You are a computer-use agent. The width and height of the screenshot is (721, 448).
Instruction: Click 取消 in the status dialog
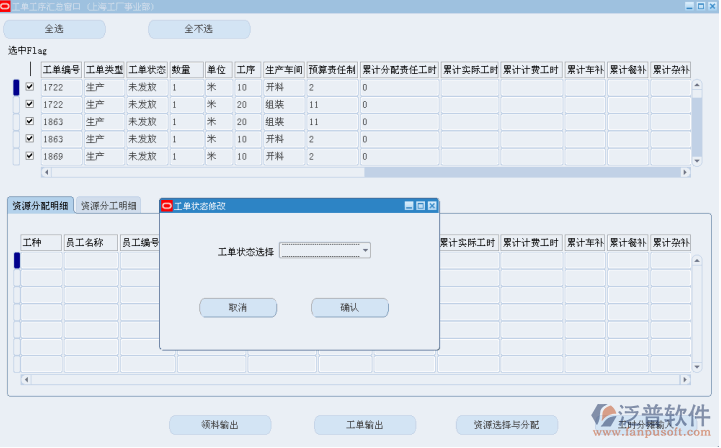tap(238, 308)
